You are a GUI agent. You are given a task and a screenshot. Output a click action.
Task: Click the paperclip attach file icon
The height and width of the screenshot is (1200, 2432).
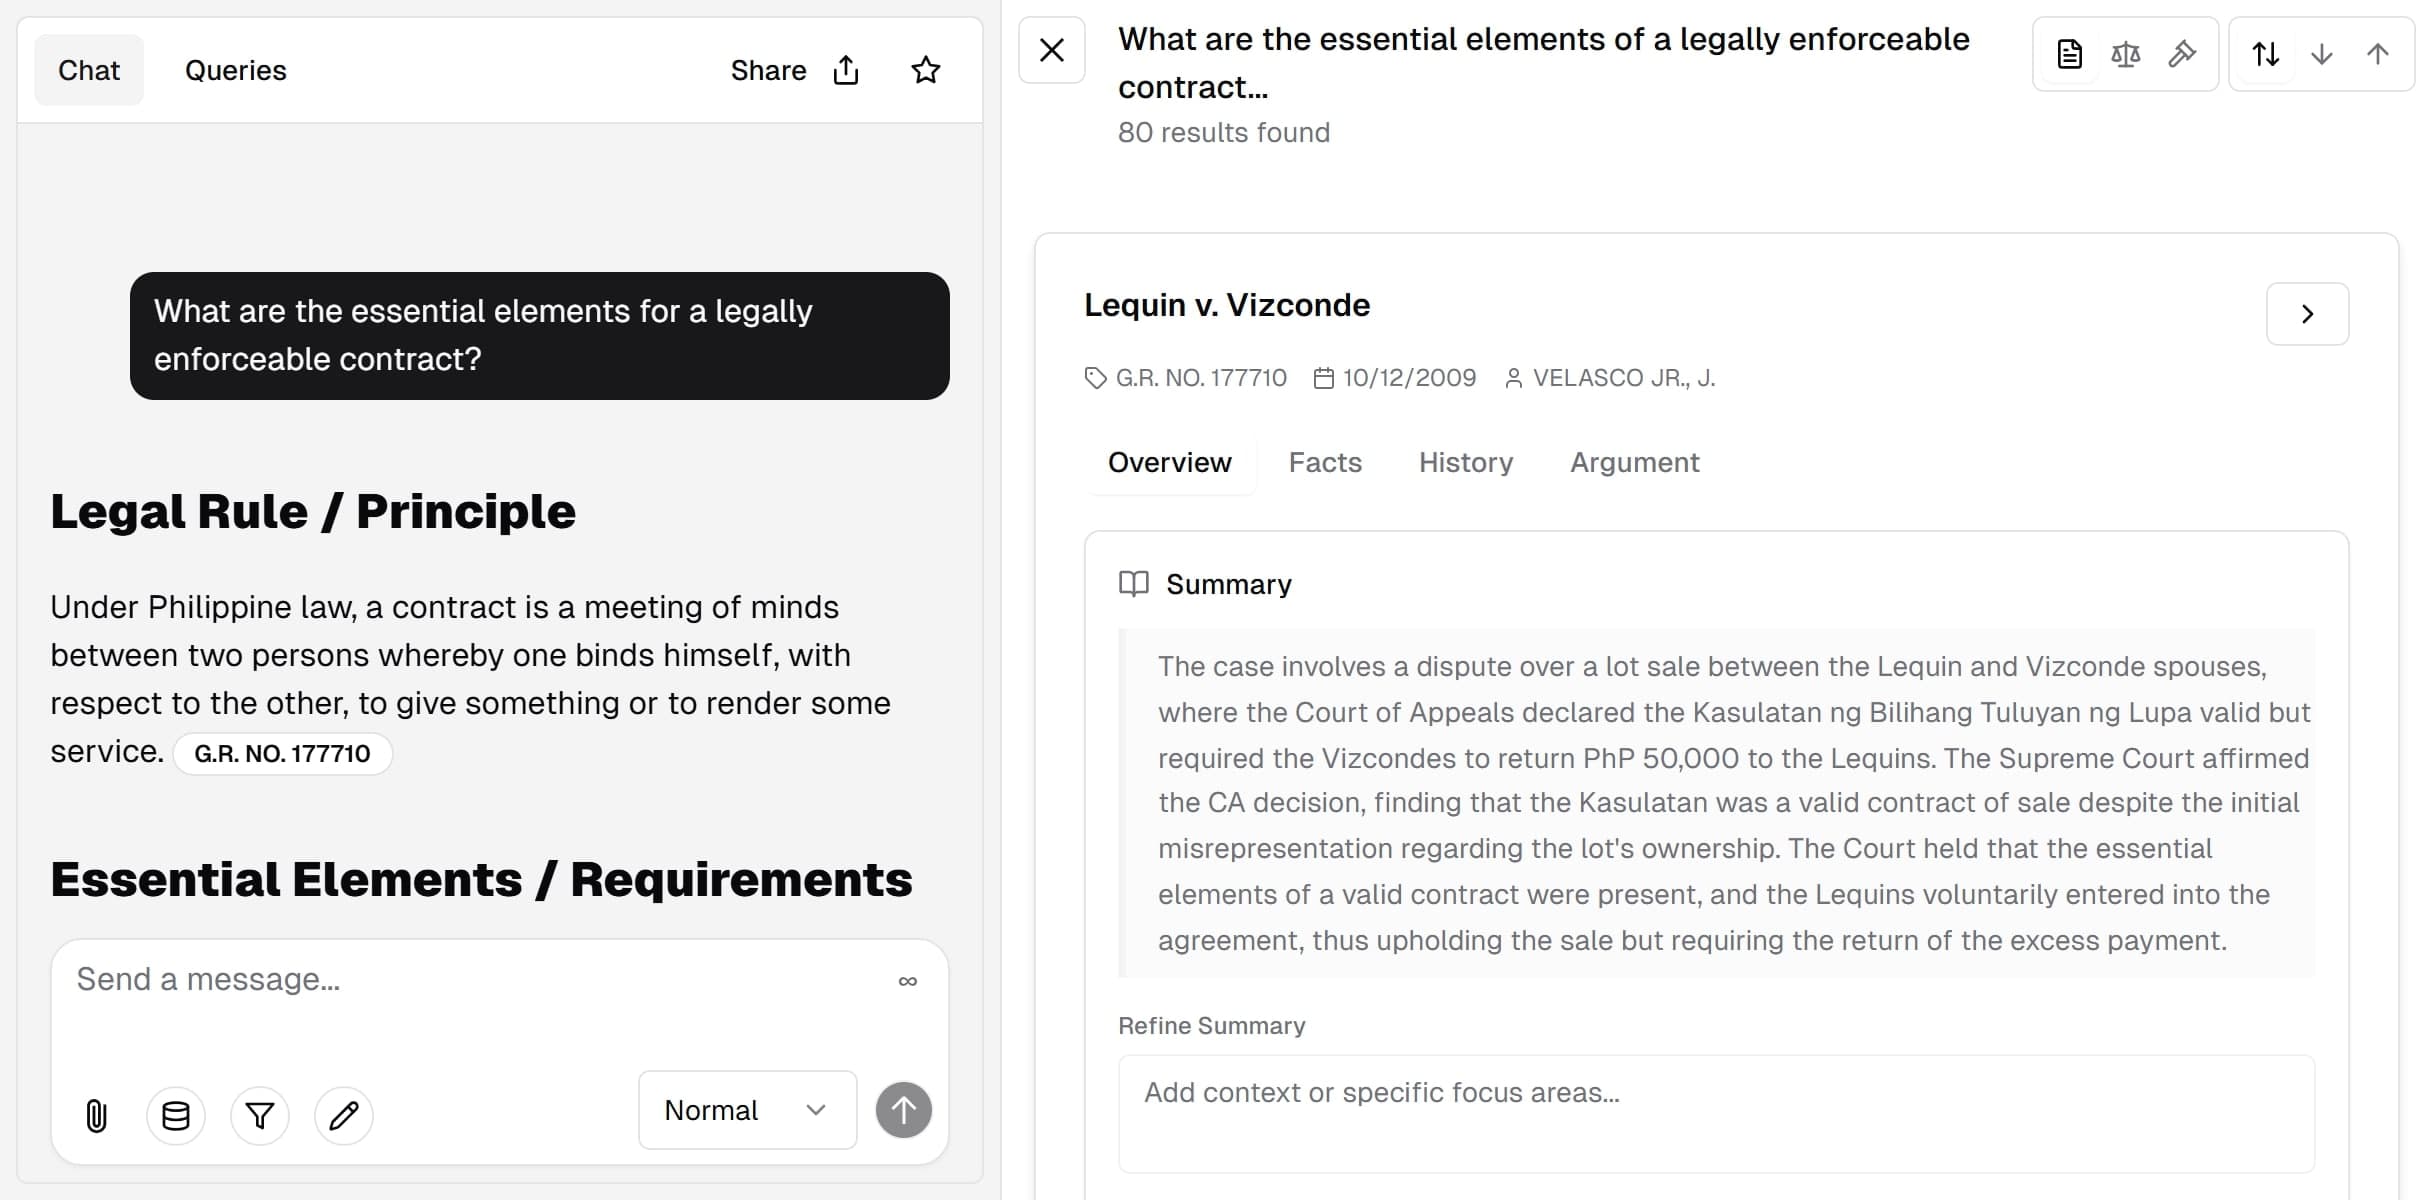[96, 1115]
